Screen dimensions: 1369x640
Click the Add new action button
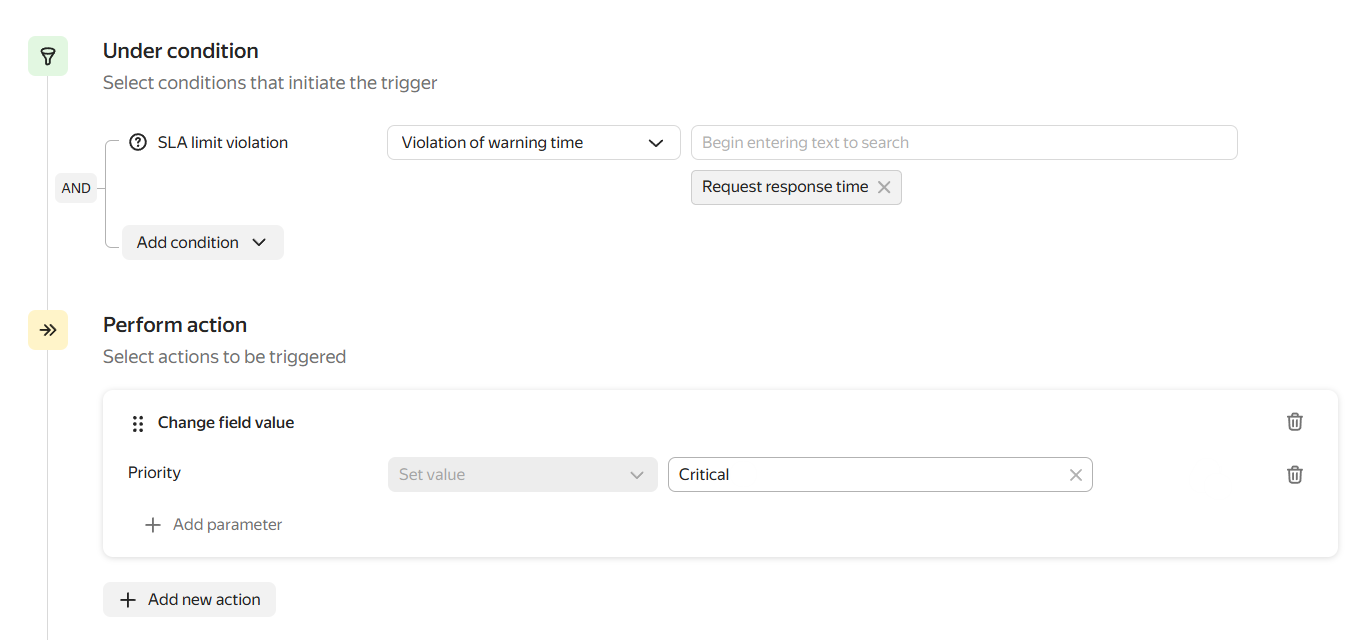tap(189, 600)
